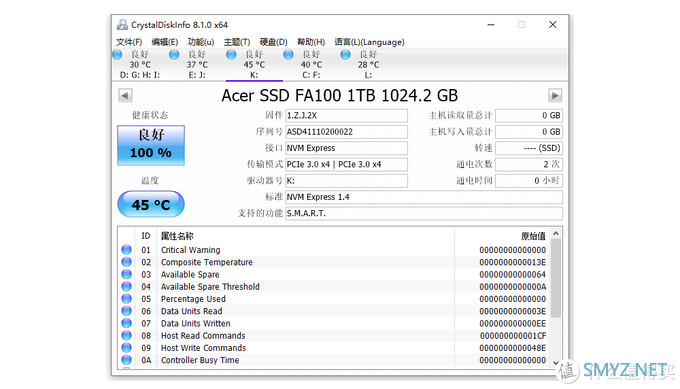Click the drive letter field K:
The width and height of the screenshot is (680, 389).
tap(347, 181)
